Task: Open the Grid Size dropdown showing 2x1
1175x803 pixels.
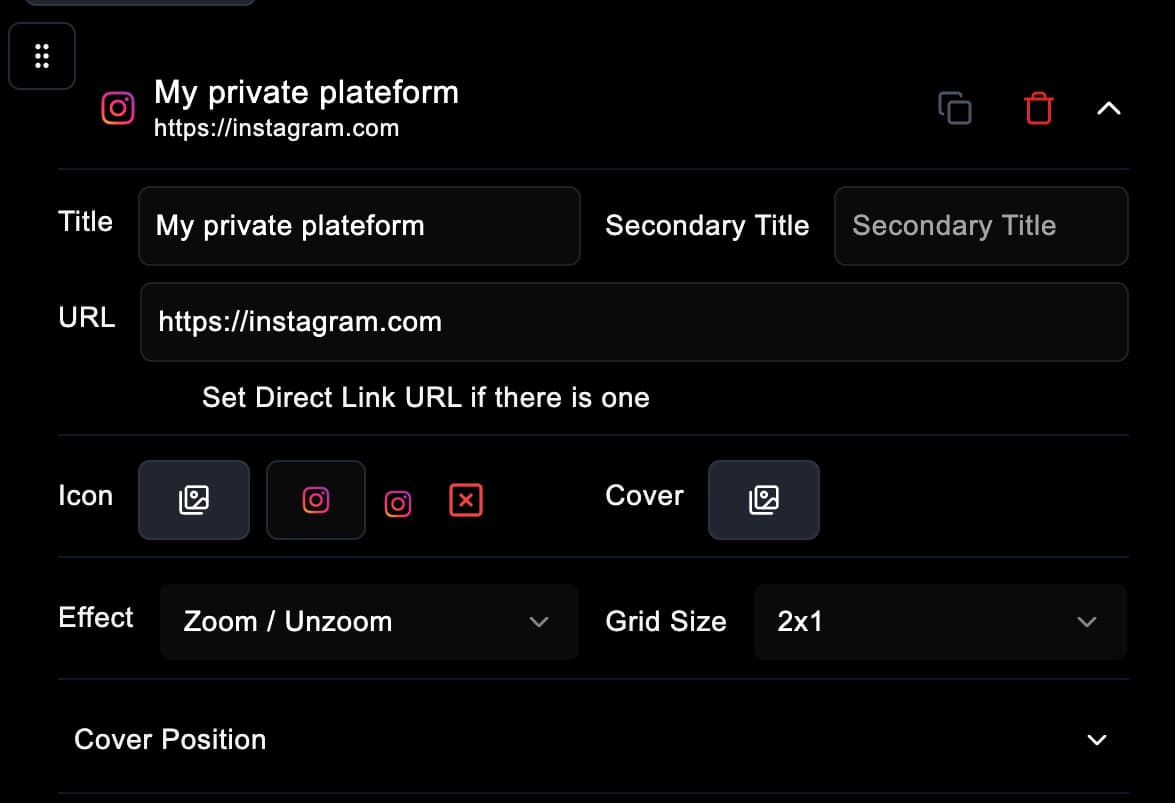Action: (939, 622)
